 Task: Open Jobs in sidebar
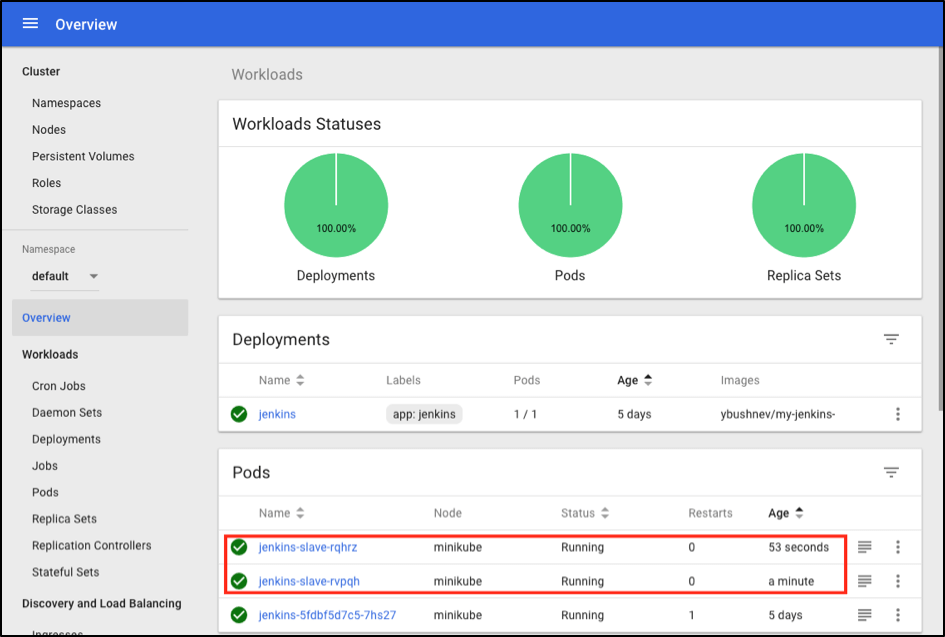tap(45, 465)
